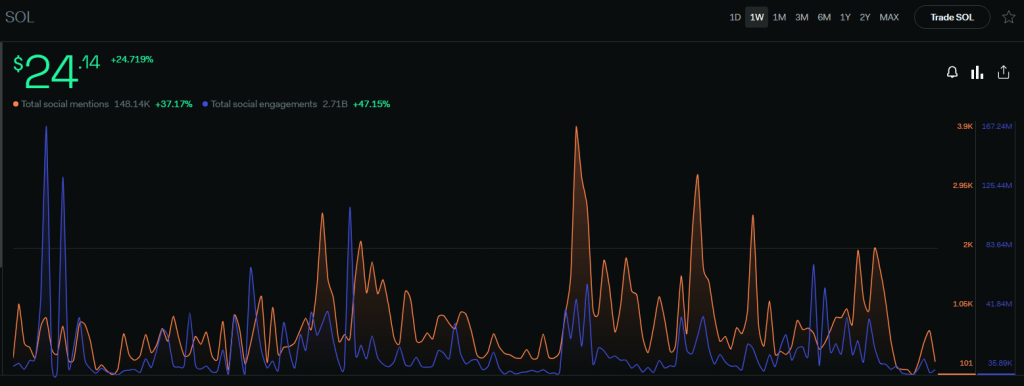Click the 1.05K orange axis label
1024x386 pixels.
point(963,304)
